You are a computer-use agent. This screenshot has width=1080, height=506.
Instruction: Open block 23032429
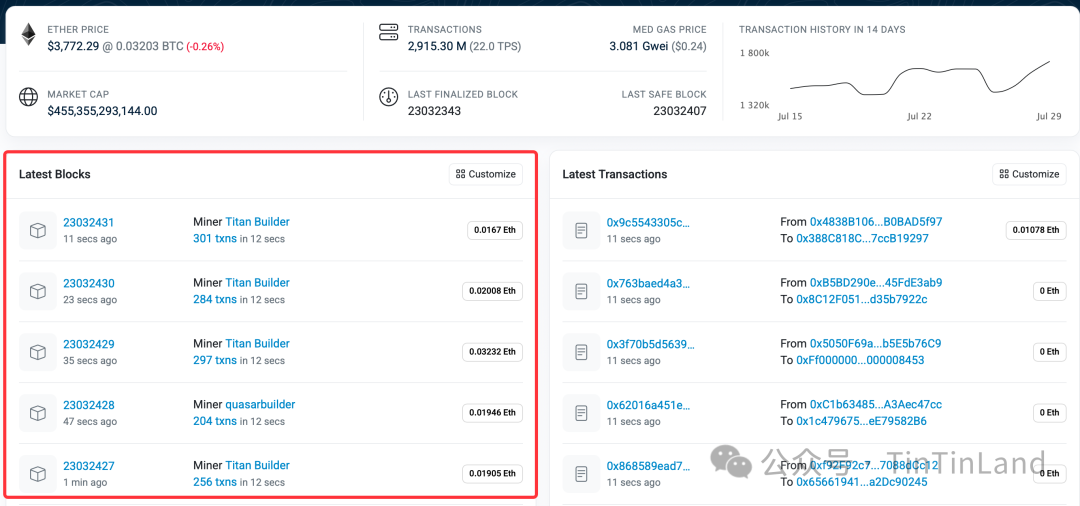[89, 344]
